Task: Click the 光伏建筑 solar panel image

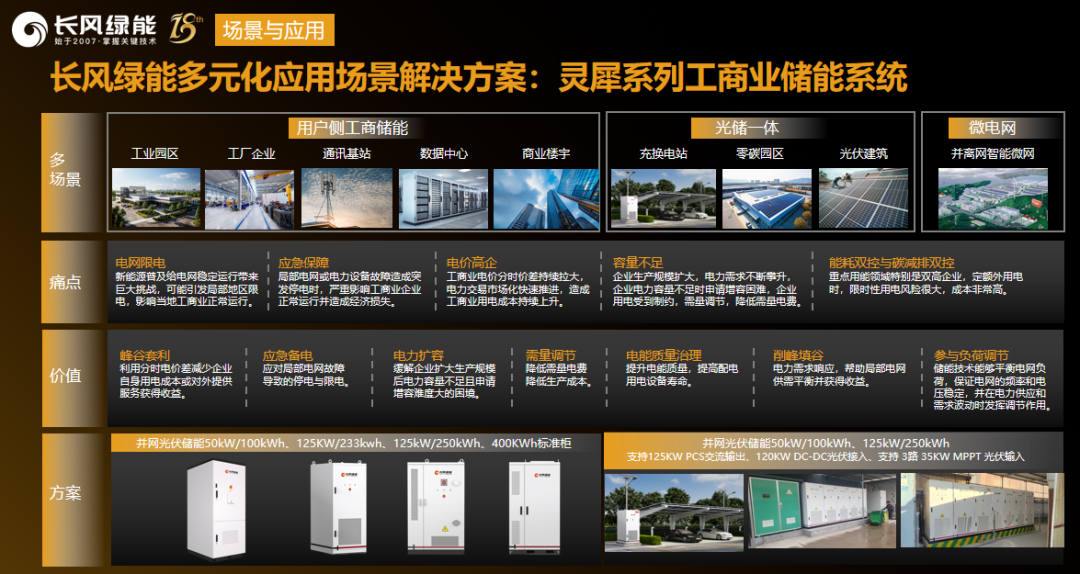Action: pos(862,198)
